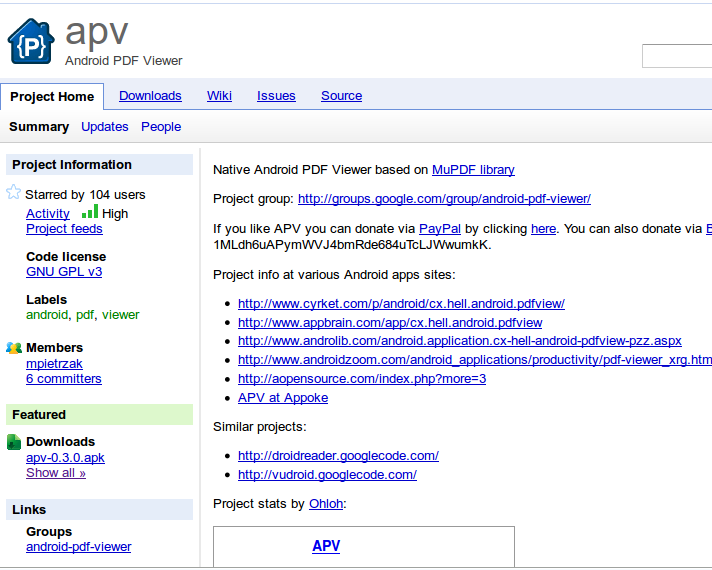Open the Wiki tab
This screenshot has width=712, height=570.
pyautogui.click(x=219, y=96)
